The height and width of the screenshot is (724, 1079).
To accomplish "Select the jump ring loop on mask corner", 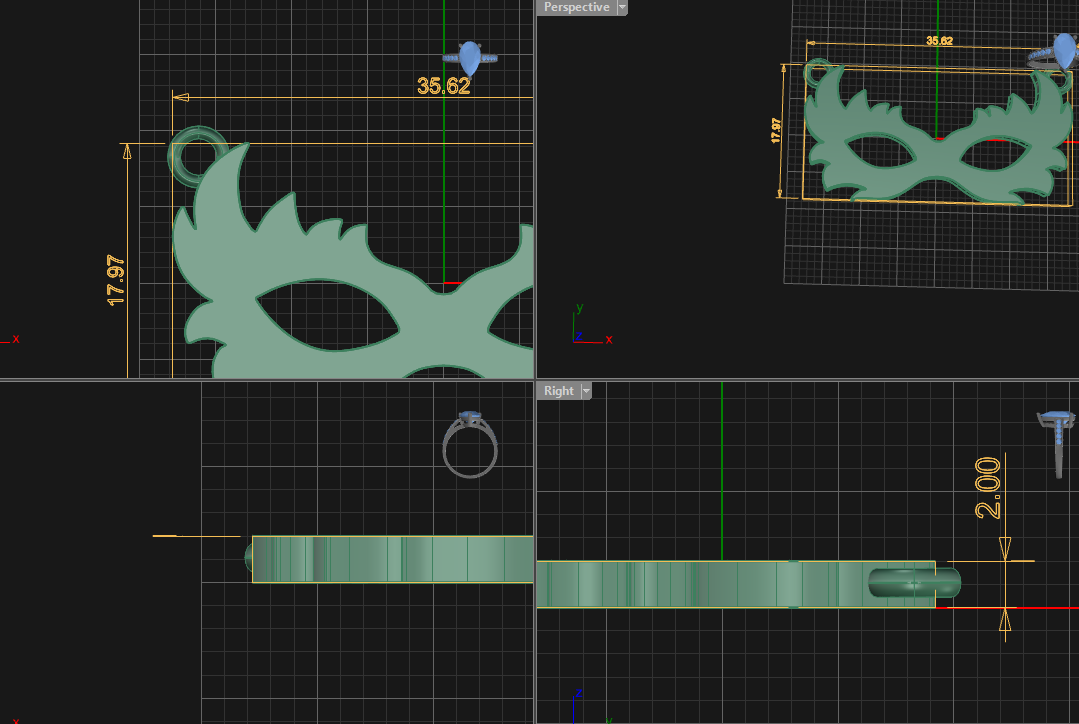I will (197, 156).
